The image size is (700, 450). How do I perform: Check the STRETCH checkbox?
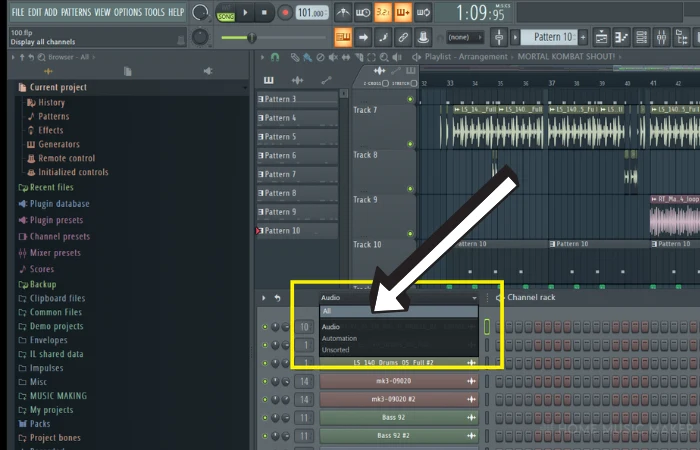pos(414,83)
